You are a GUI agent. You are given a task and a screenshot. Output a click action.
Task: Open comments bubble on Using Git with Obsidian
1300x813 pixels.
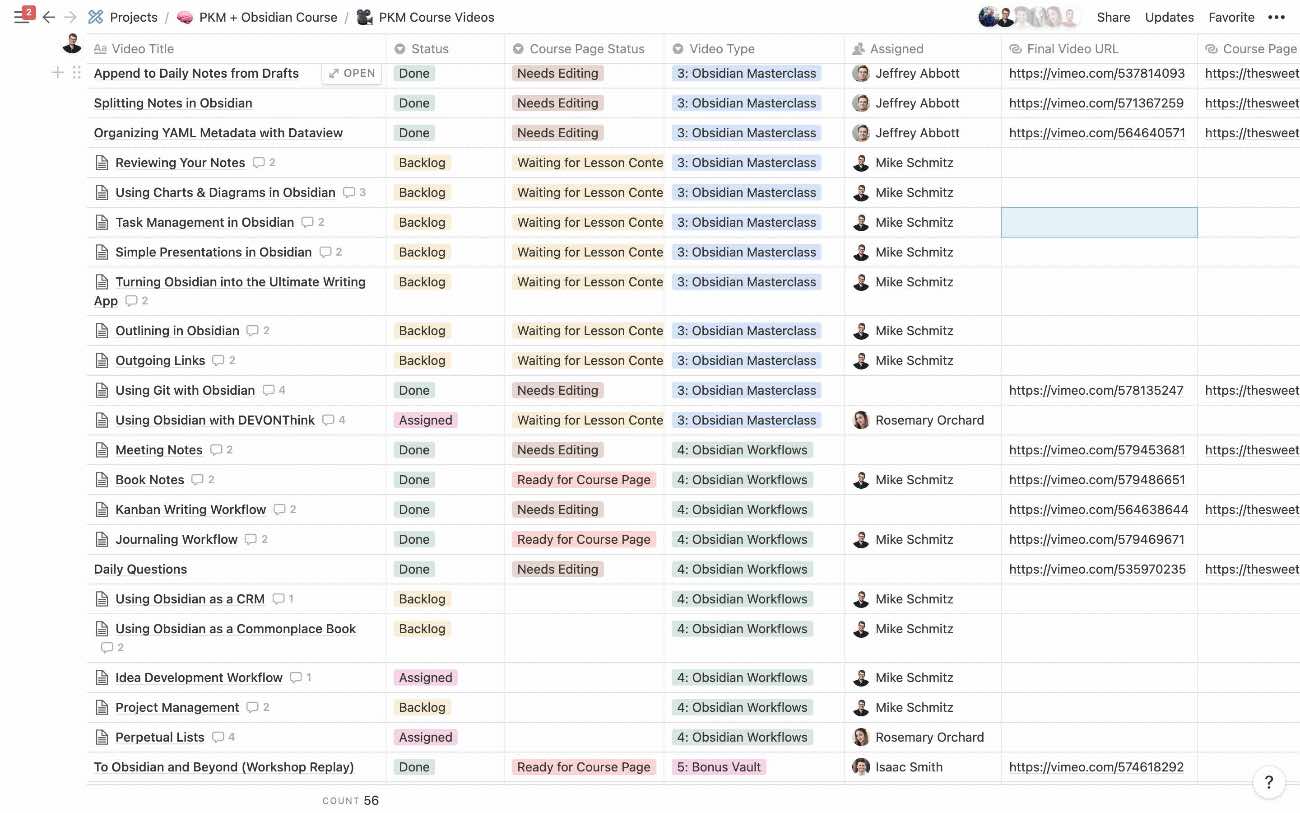click(274, 391)
